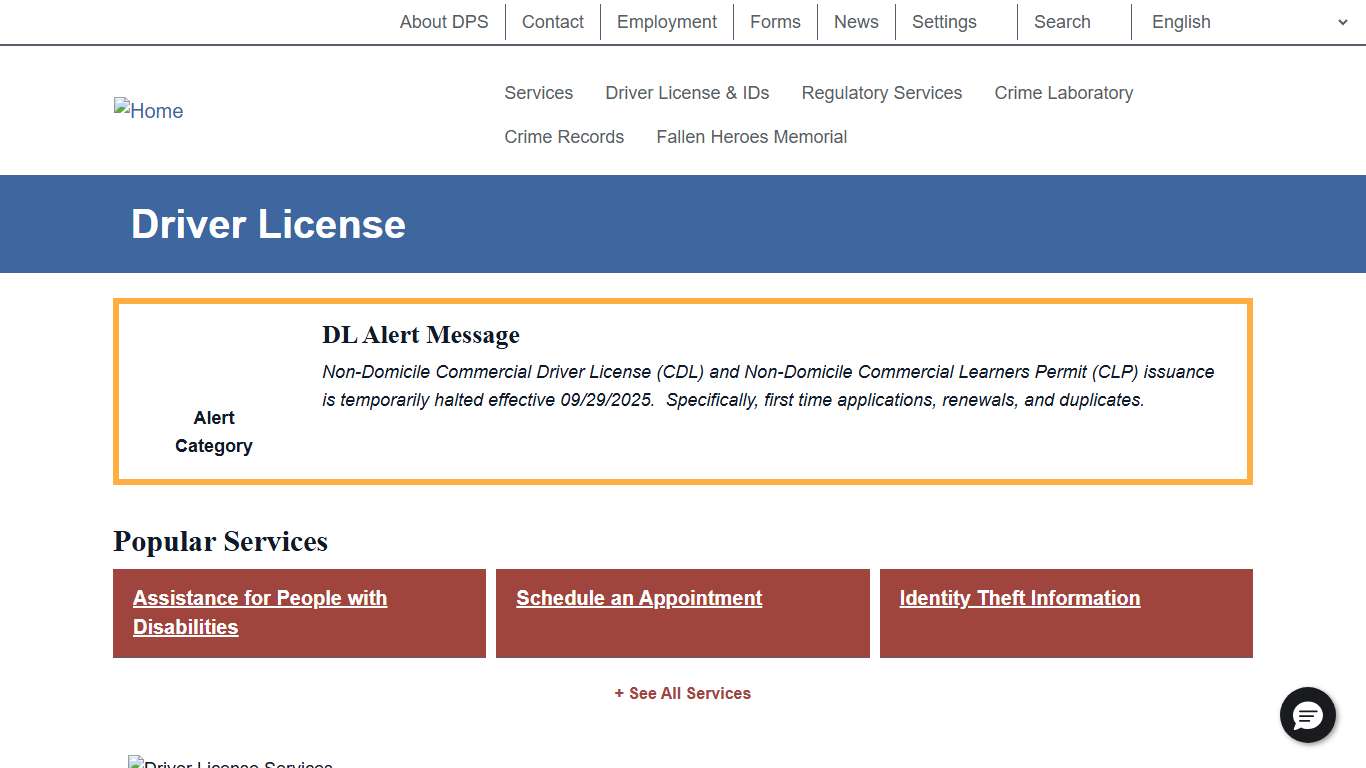Screen dimensions: 1366x768
Task: Open the Contact page
Action: 552,21
